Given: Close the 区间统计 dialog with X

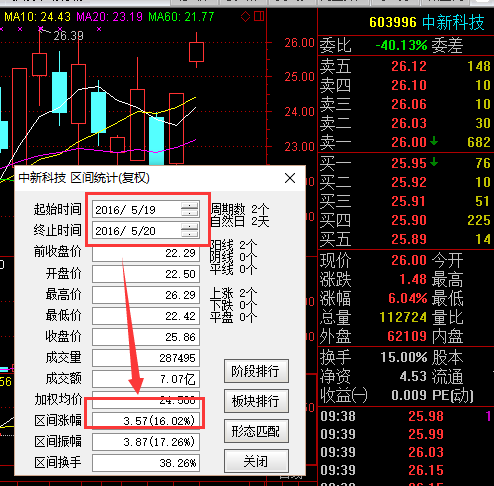Looking at the screenshot, I should [x=290, y=178].
